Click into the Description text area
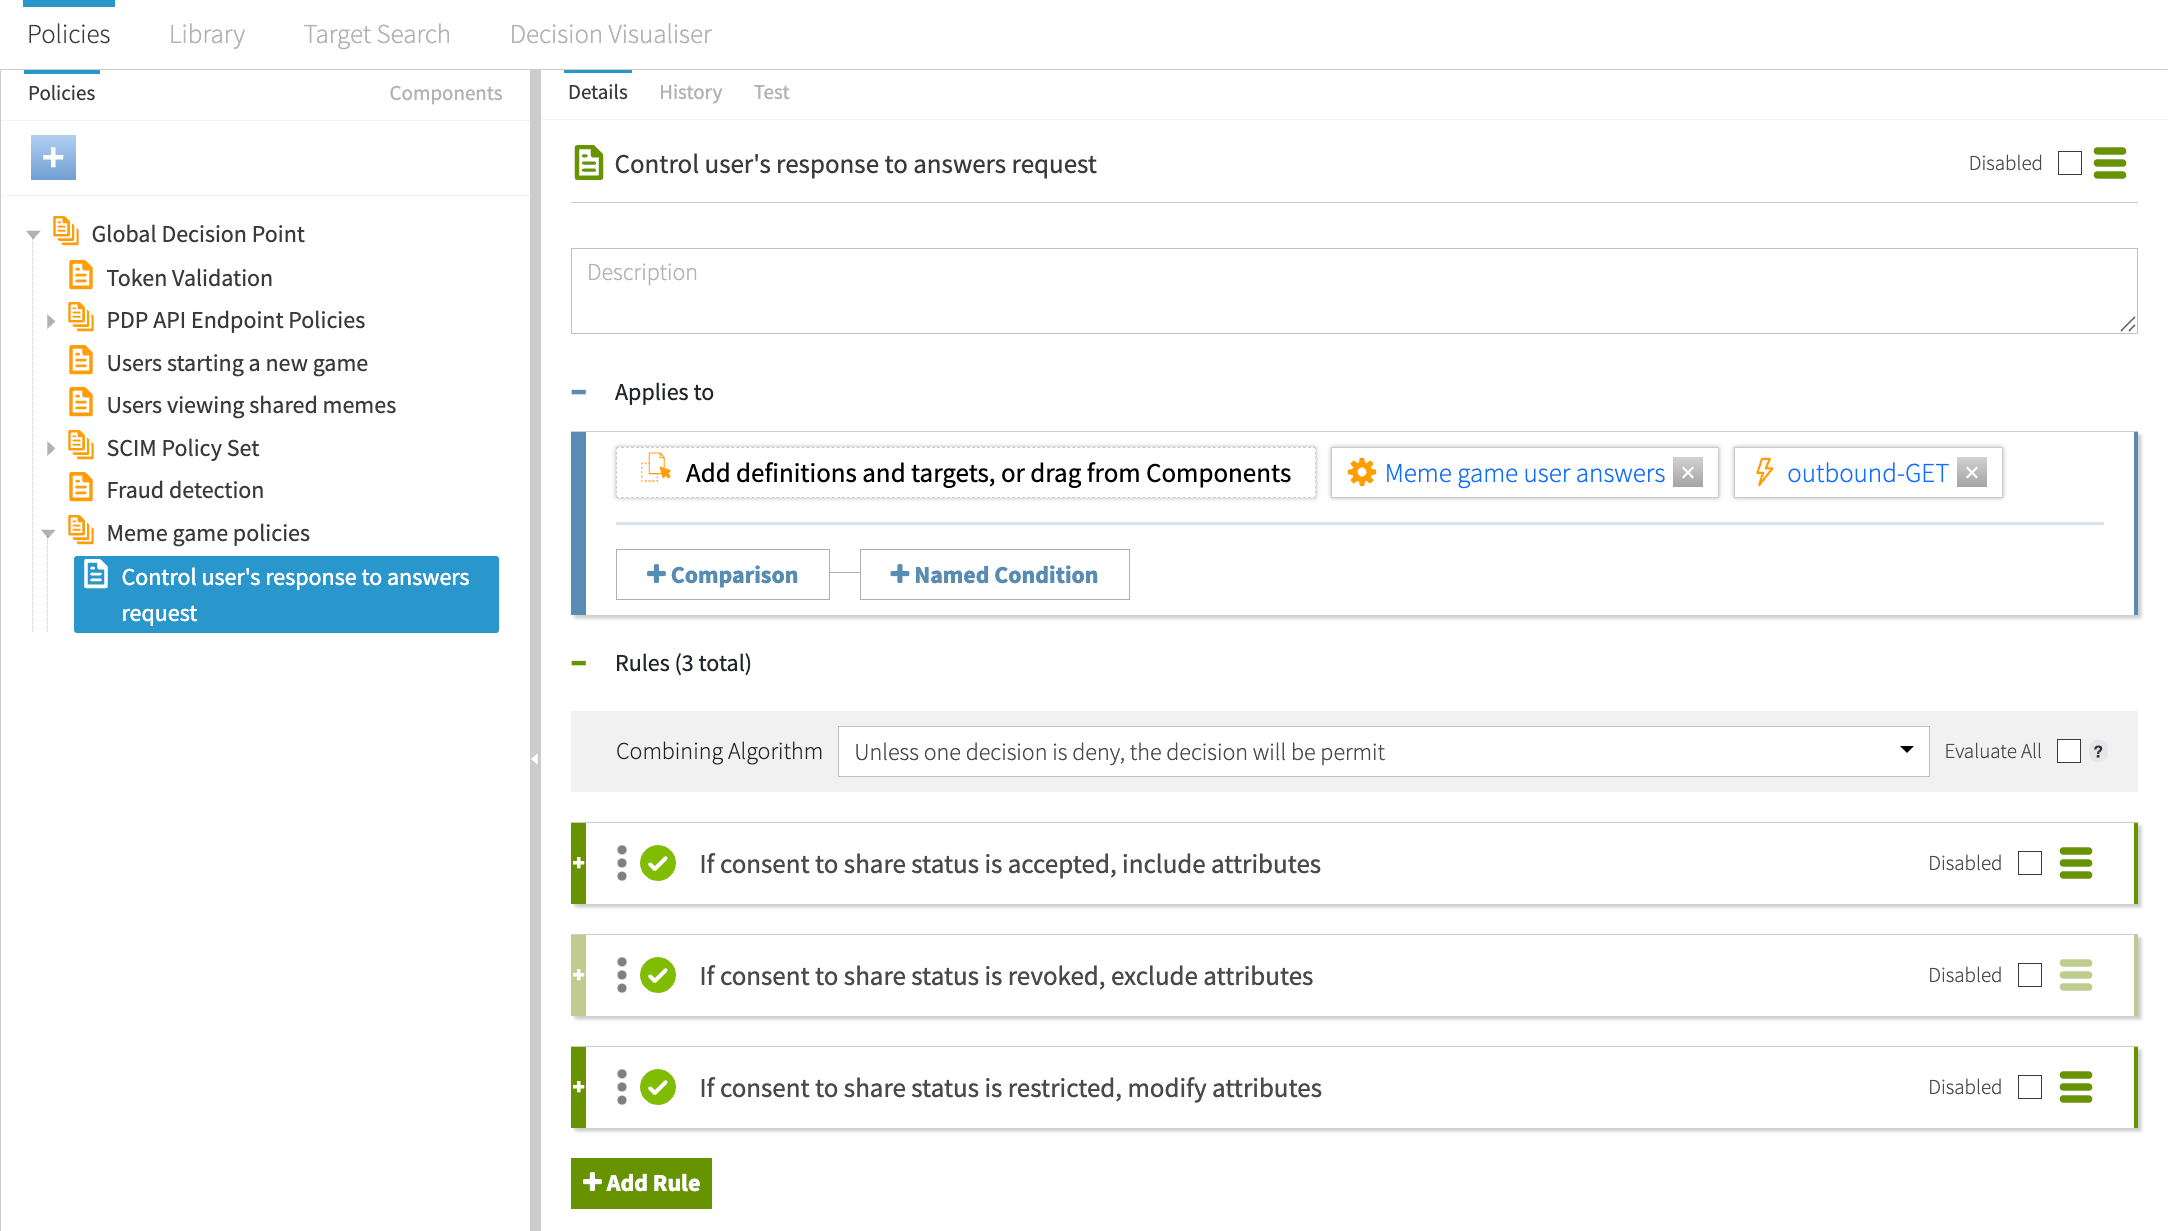This screenshot has width=2168, height=1231. point(1354,291)
